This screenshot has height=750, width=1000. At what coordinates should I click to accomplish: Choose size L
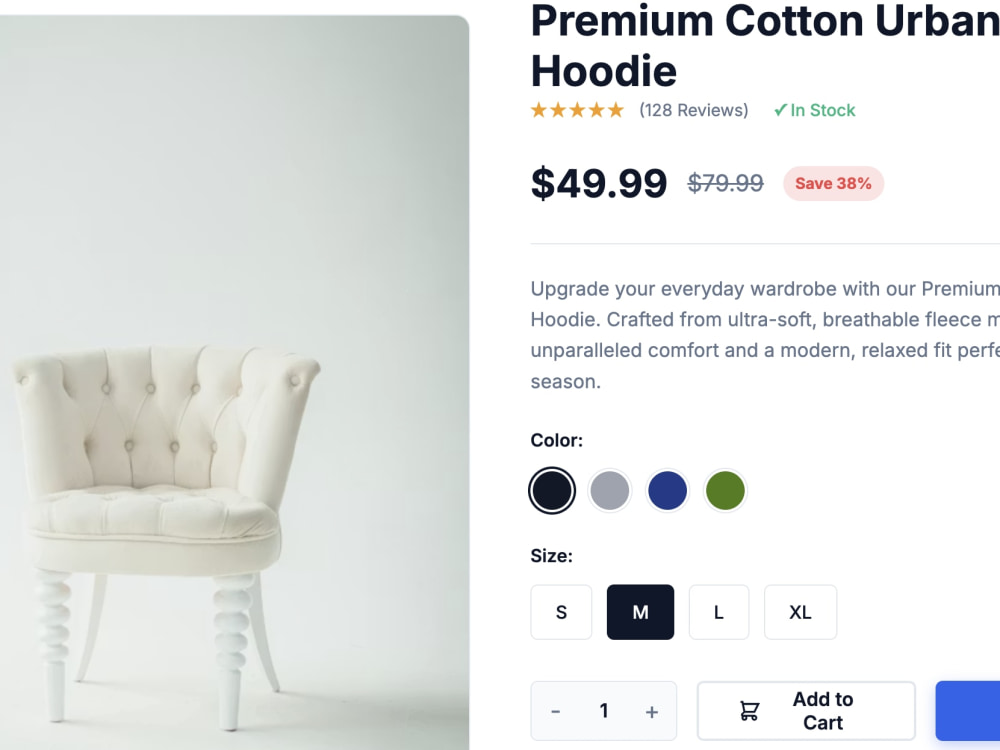(719, 612)
